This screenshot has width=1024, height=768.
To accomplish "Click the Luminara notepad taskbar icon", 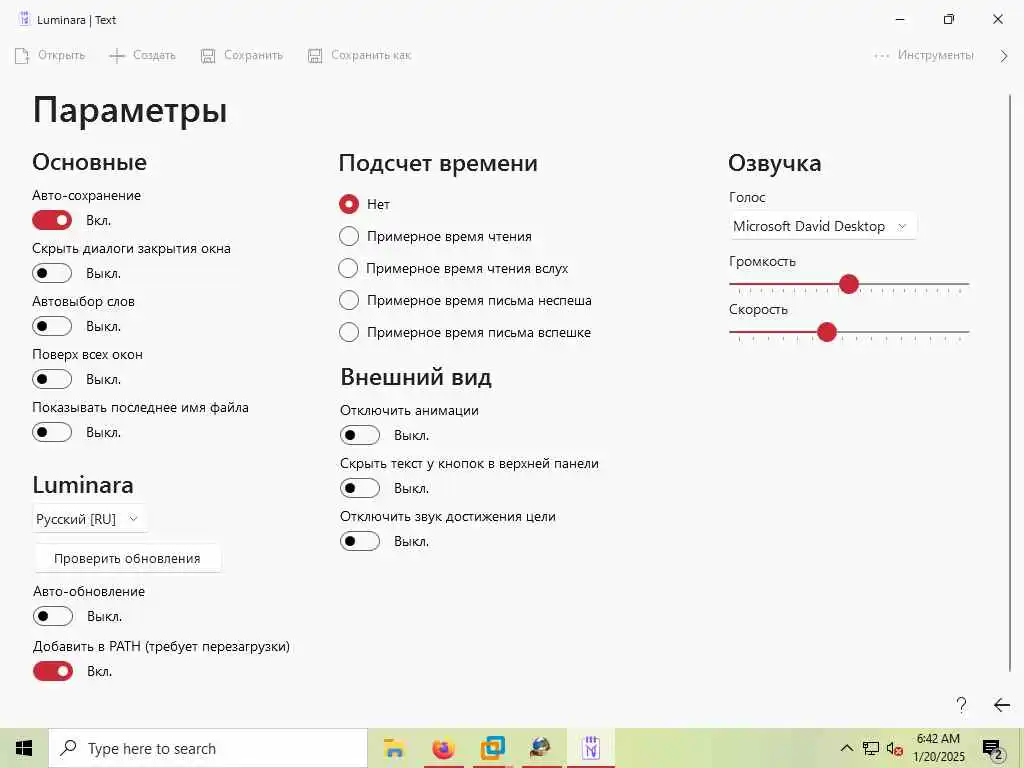I will tap(591, 748).
